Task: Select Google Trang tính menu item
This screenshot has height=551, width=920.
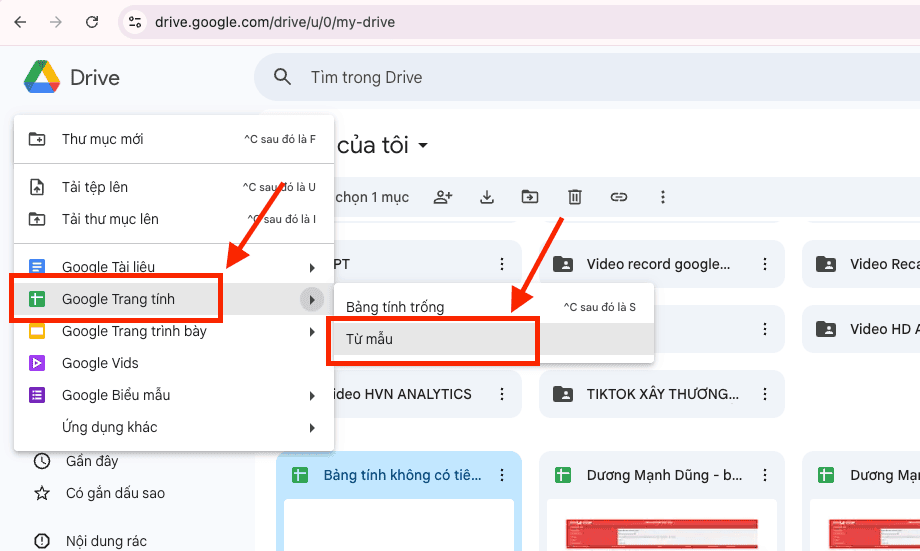Action: (x=174, y=299)
